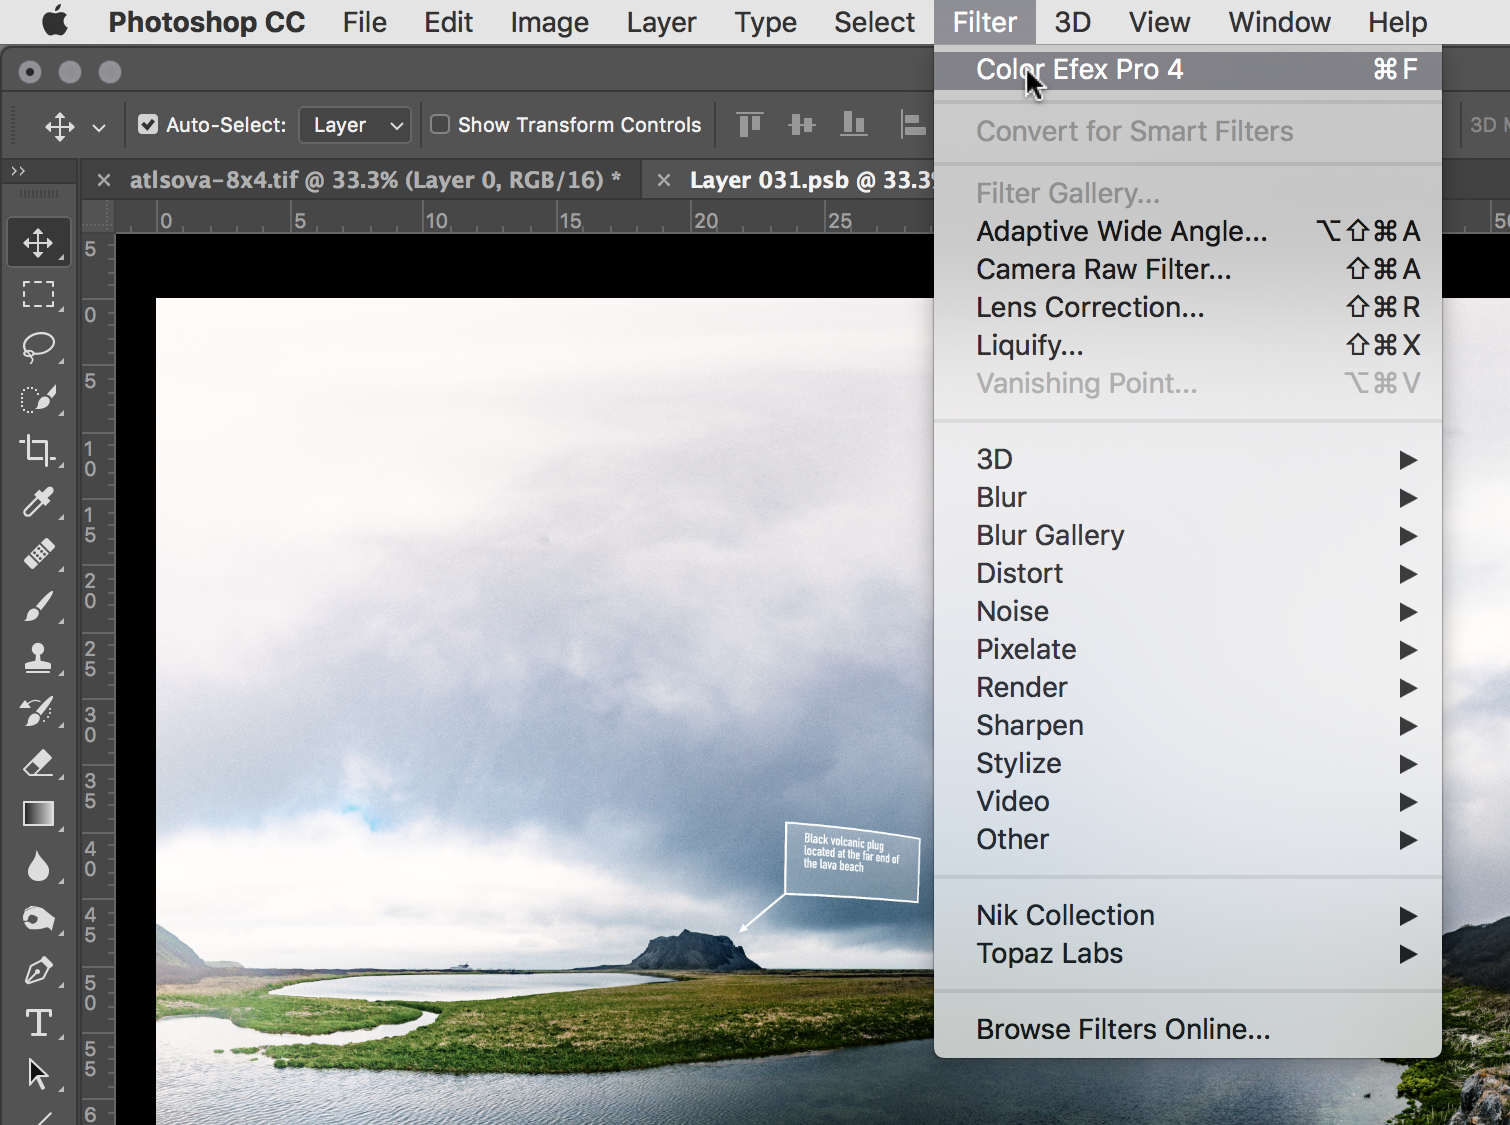Expand the Video submenu

pos(1188,801)
